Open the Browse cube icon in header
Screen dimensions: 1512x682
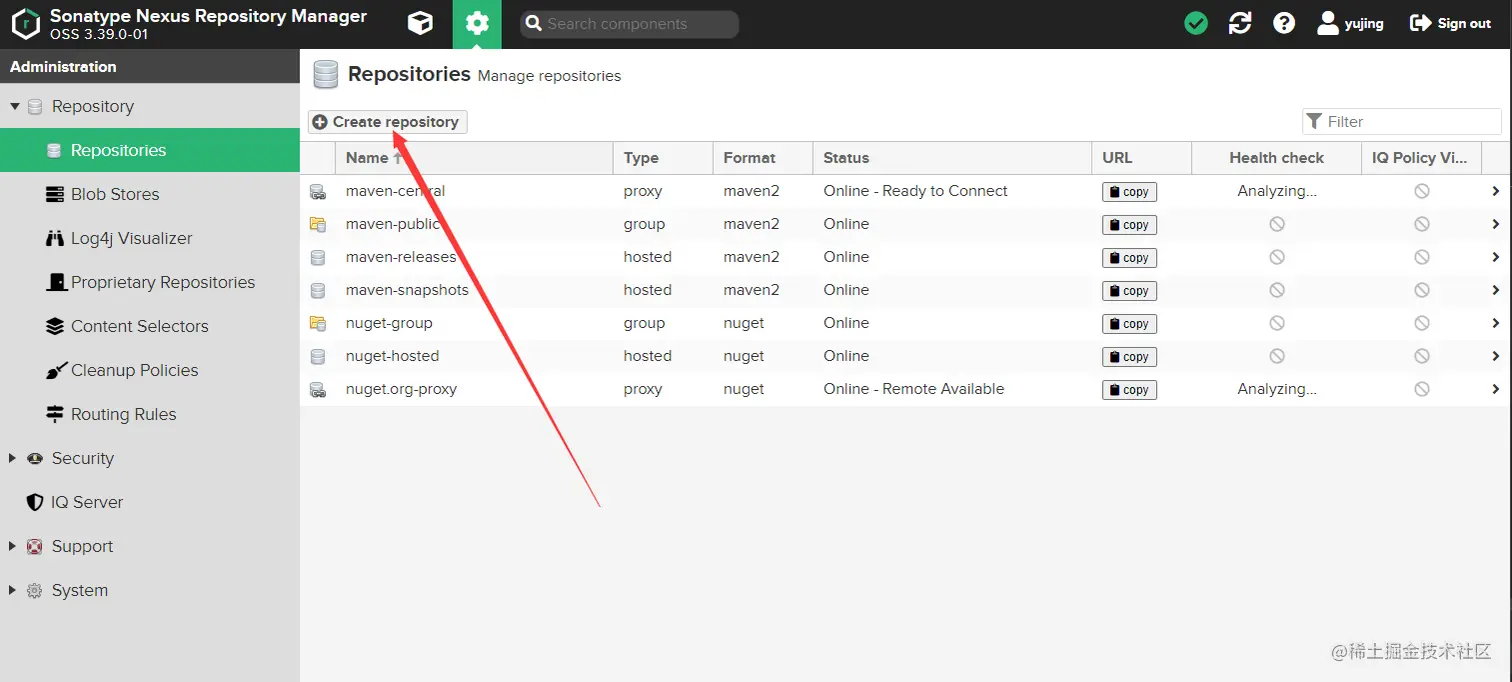coord(421,23)
